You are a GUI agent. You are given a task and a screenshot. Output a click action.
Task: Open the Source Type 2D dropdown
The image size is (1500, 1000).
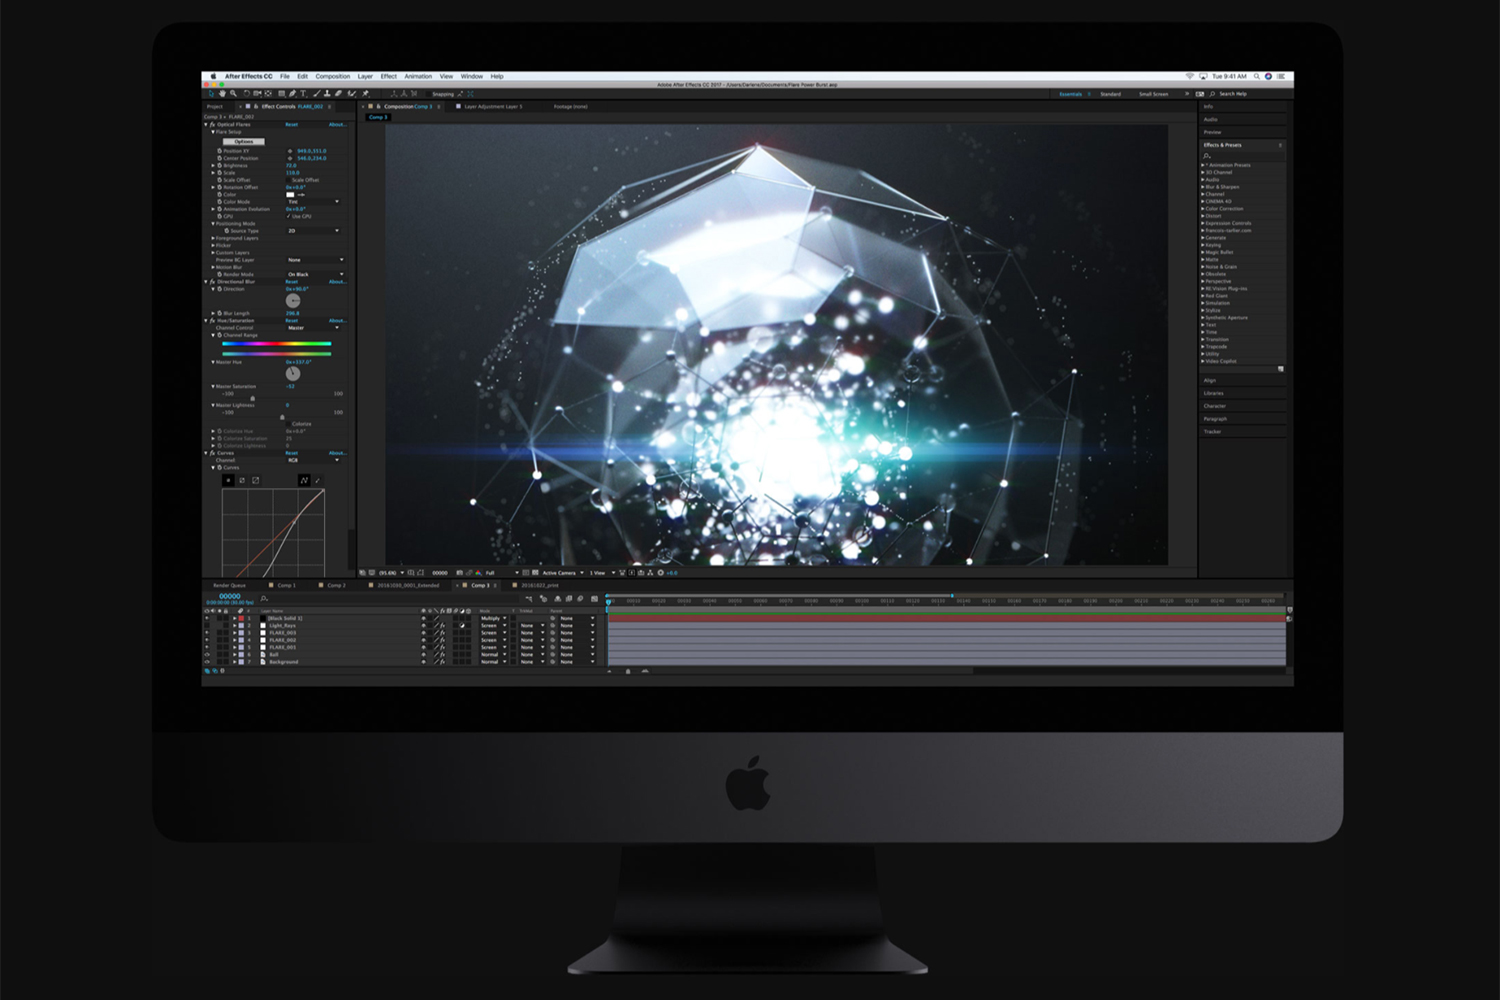313,231
